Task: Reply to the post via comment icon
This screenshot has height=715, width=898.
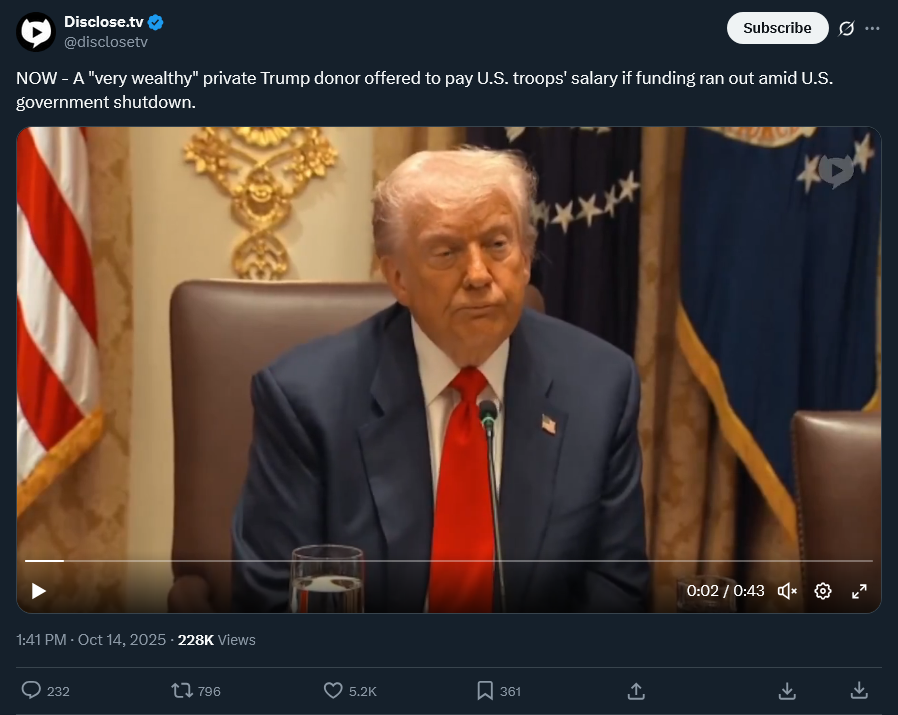Action: (x=31, y=690)
